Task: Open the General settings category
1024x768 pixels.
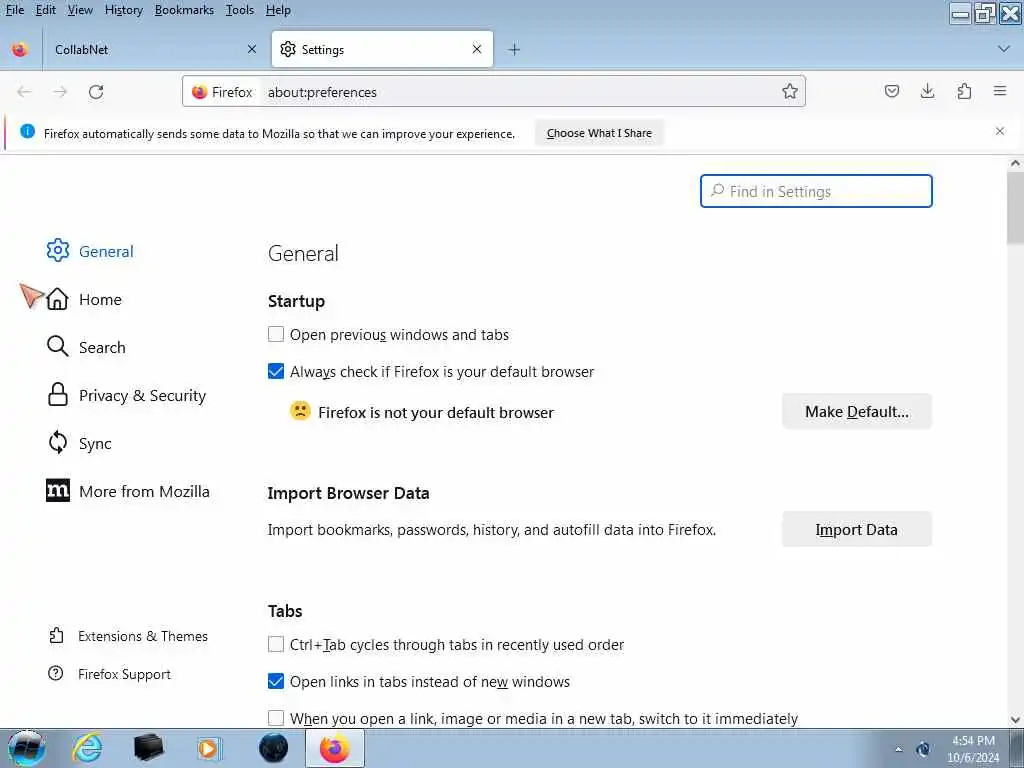Action: (89, 251)
